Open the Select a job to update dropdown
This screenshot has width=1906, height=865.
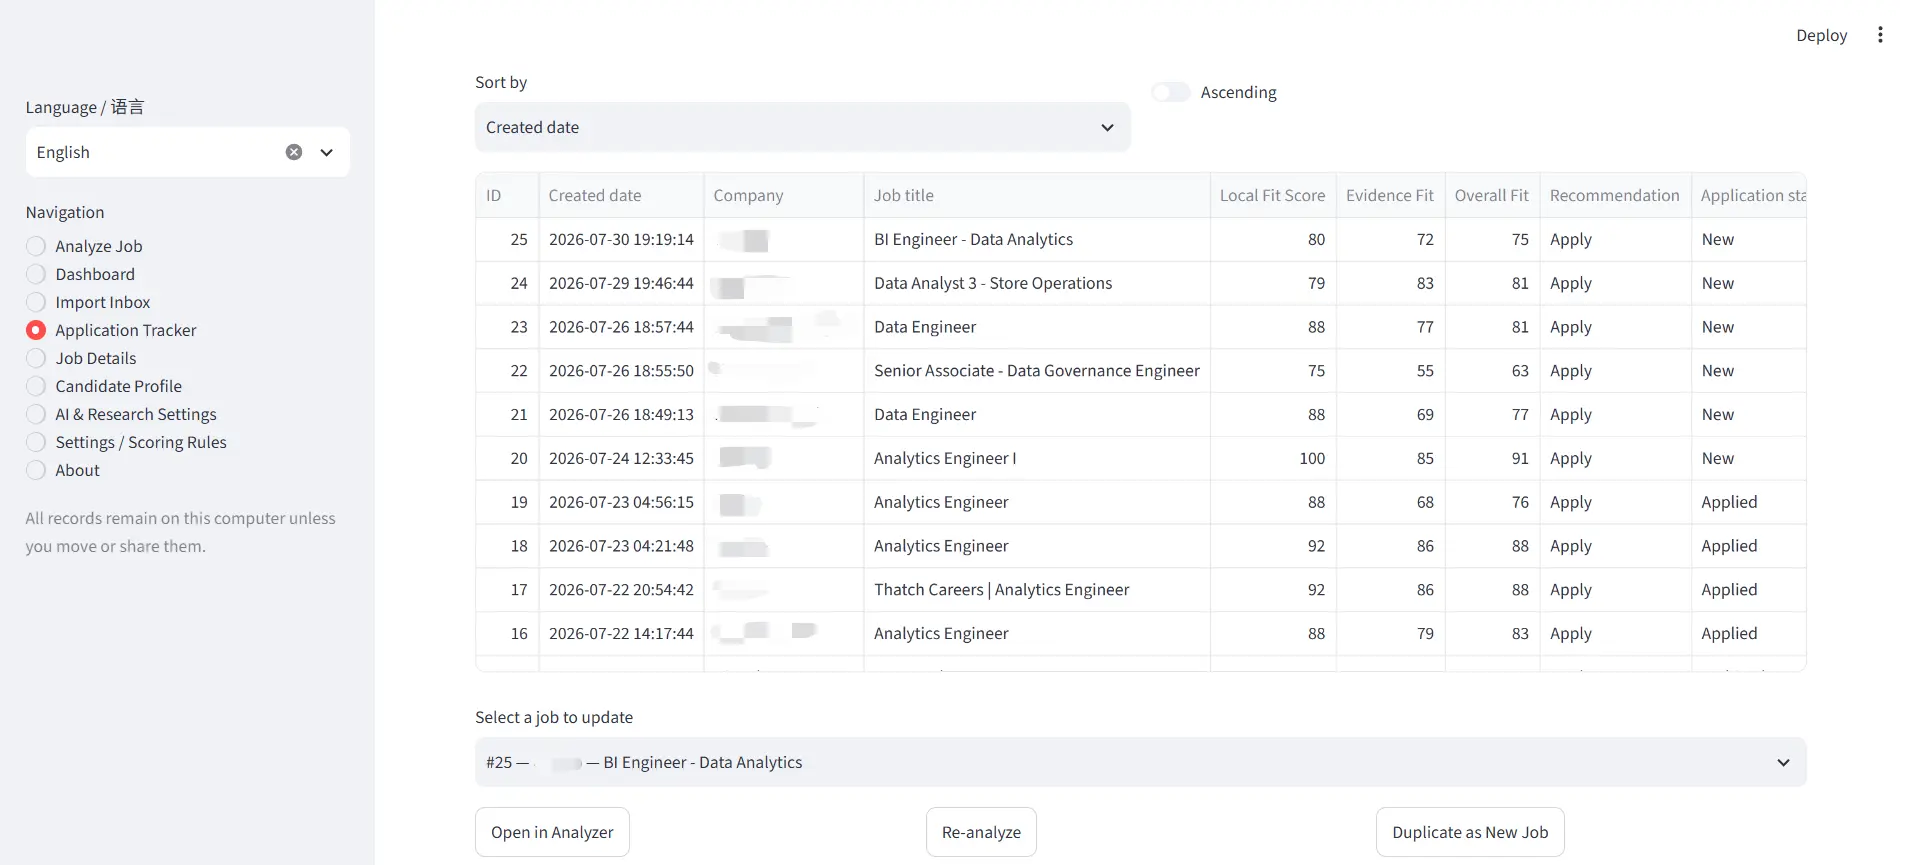1140,762
